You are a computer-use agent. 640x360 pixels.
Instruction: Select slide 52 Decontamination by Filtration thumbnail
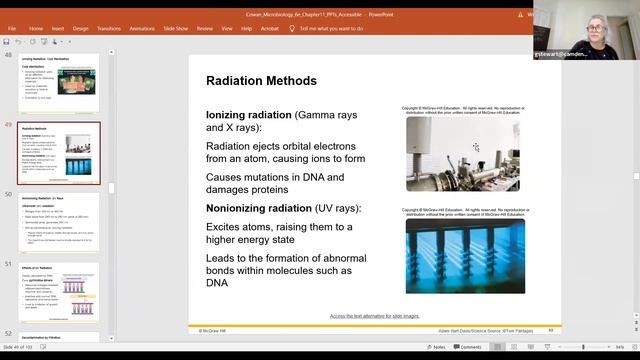coord(59,337)
